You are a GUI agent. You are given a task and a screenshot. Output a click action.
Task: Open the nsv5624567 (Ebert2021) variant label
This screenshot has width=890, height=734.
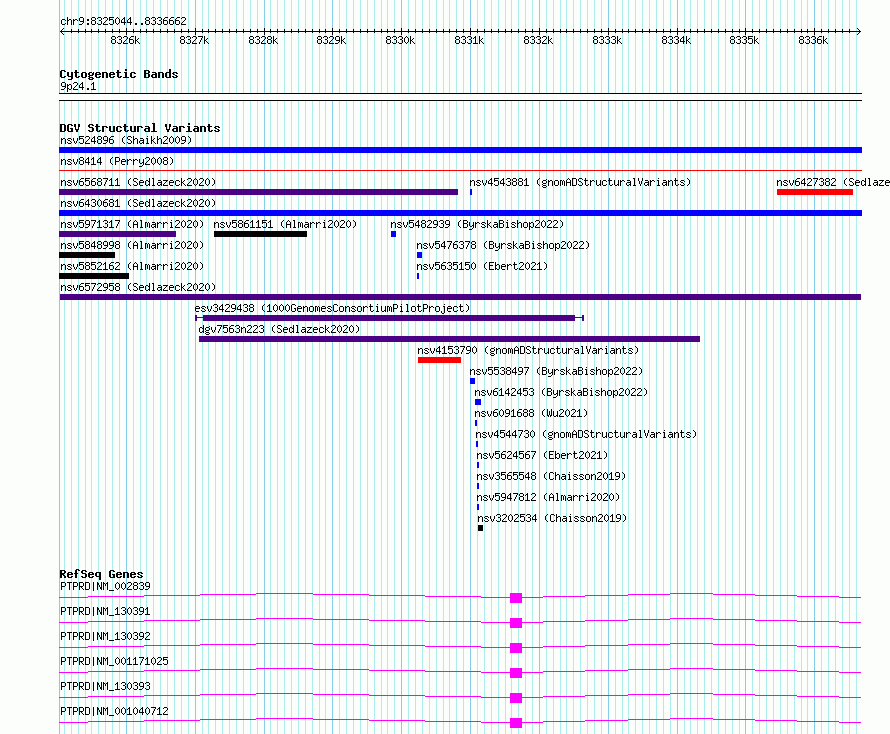click(542, 455)
